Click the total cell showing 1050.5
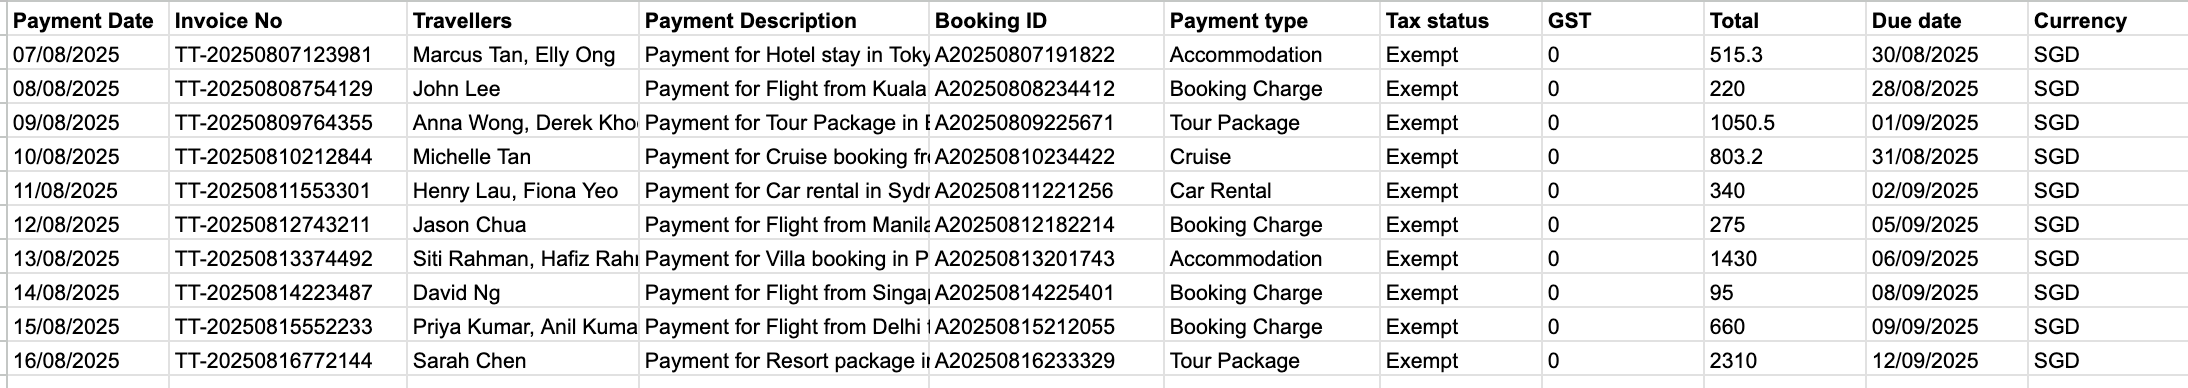Screen dimensions: 2188x388 1785,123
